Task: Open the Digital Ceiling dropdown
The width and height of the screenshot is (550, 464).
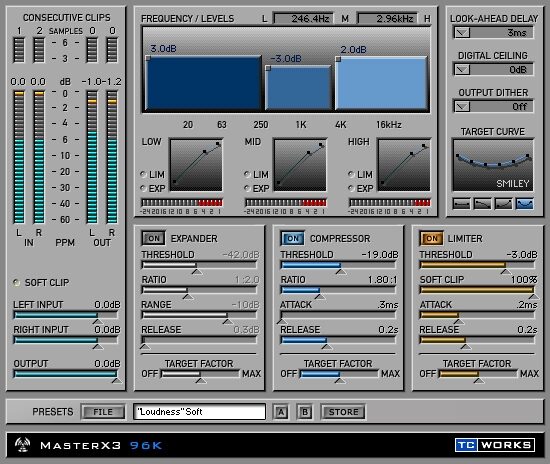Action: coord(462,69)
